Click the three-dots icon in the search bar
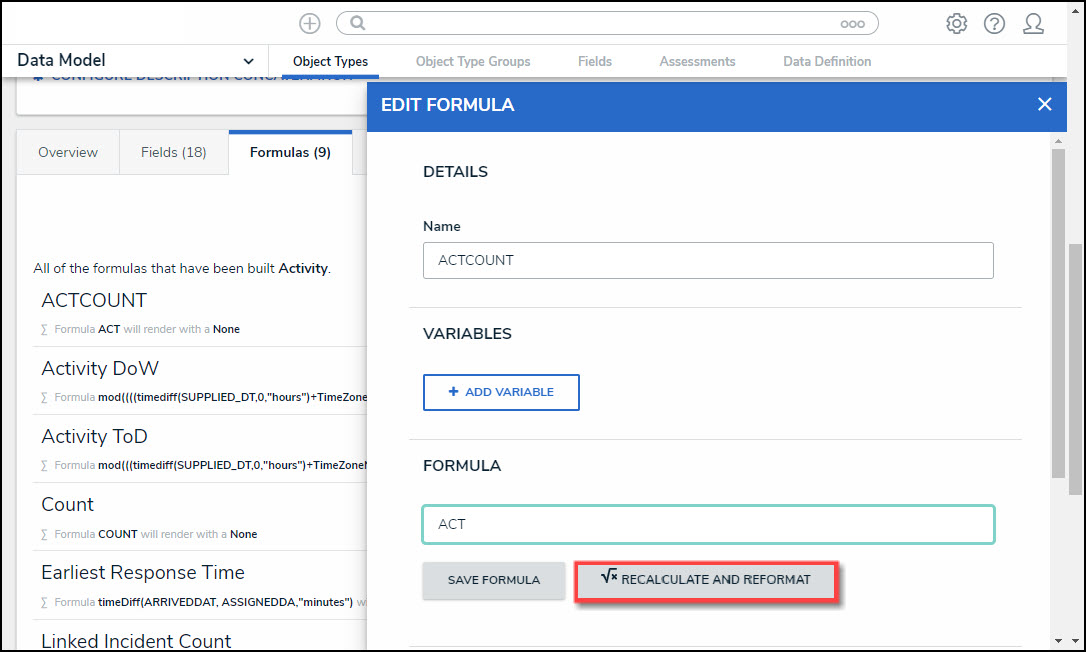The image size is (1086, 652). pos(852,23)
